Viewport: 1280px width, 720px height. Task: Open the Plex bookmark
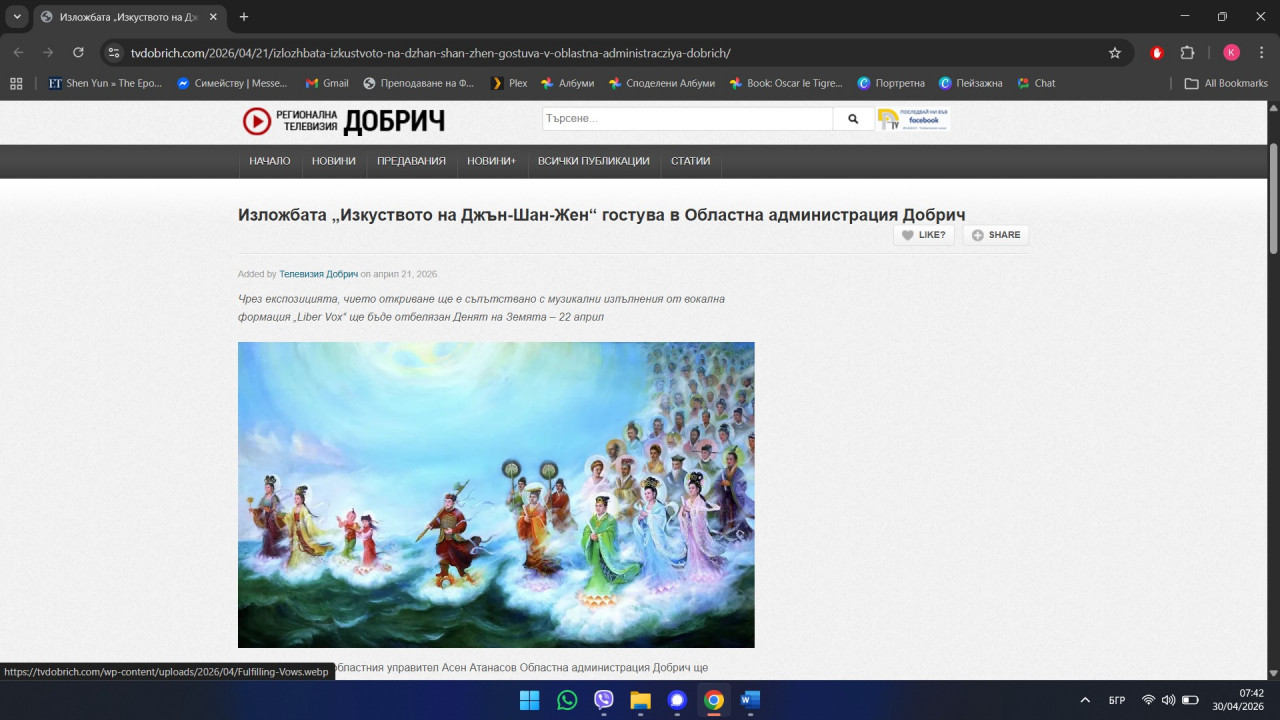[x=509, y=83]
